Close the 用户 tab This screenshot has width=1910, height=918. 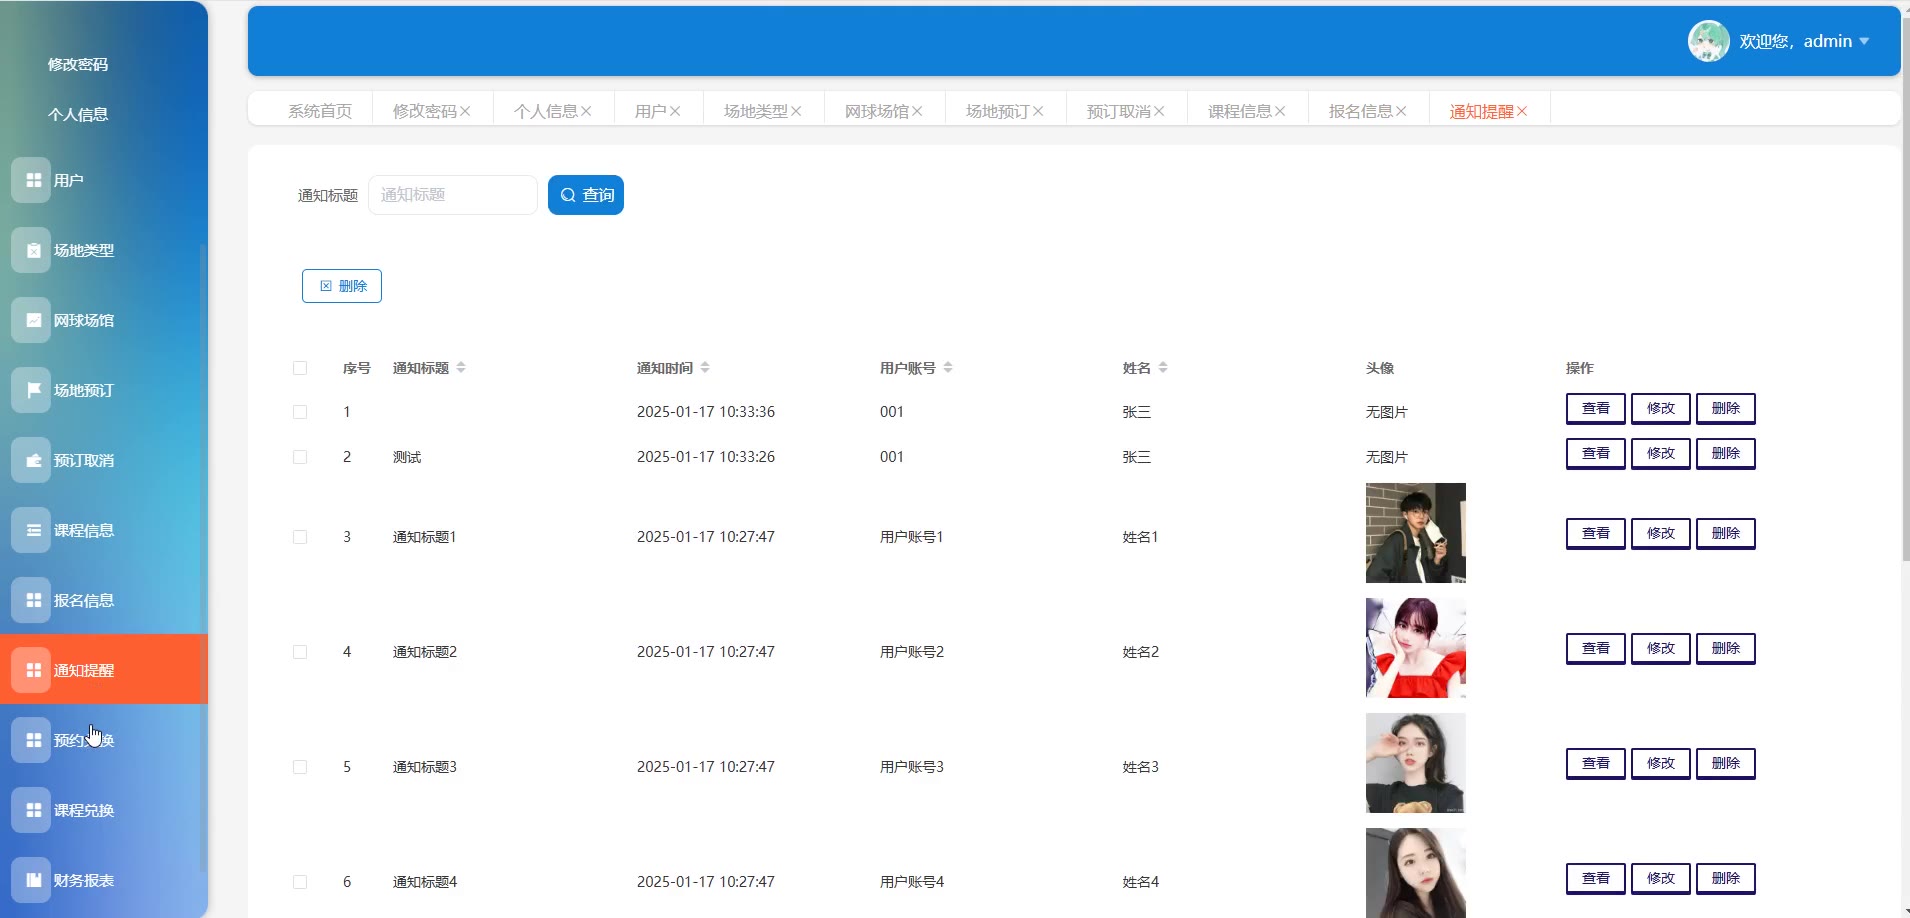pyautogui.click(x=675, y=111)
